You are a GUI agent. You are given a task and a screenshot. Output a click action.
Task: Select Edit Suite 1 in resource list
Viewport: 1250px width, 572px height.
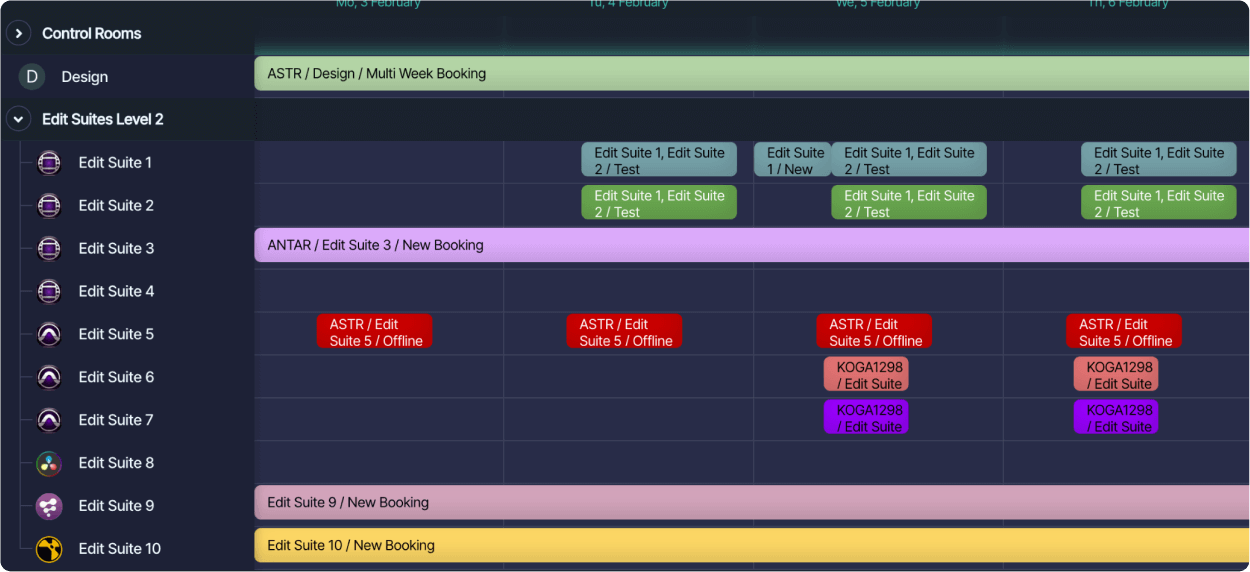pos(116,163)
